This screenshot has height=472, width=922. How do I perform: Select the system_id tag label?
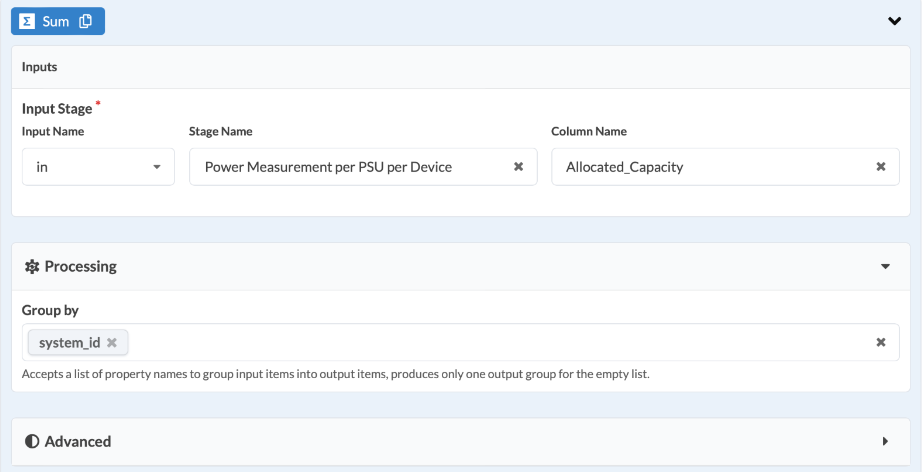tap(69, 343)
